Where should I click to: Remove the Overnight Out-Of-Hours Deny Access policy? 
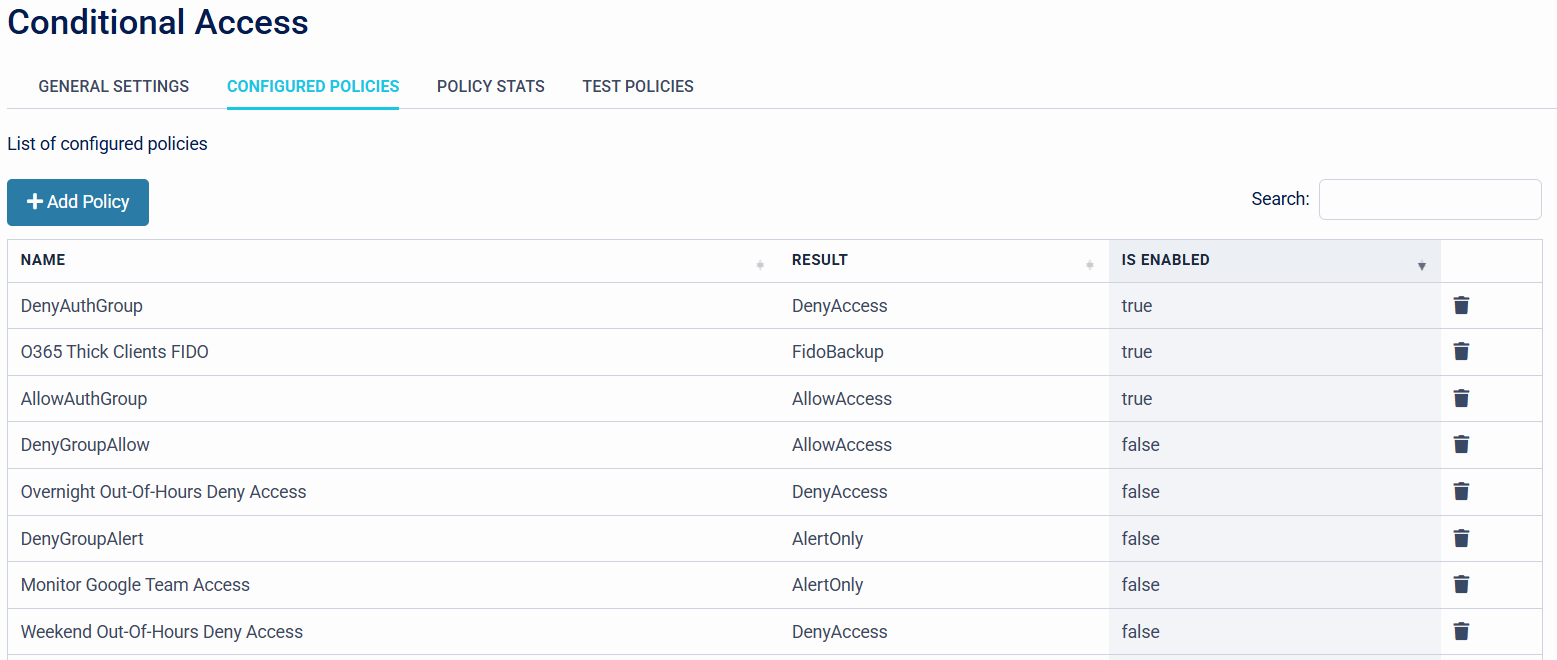click(1461, 491)
